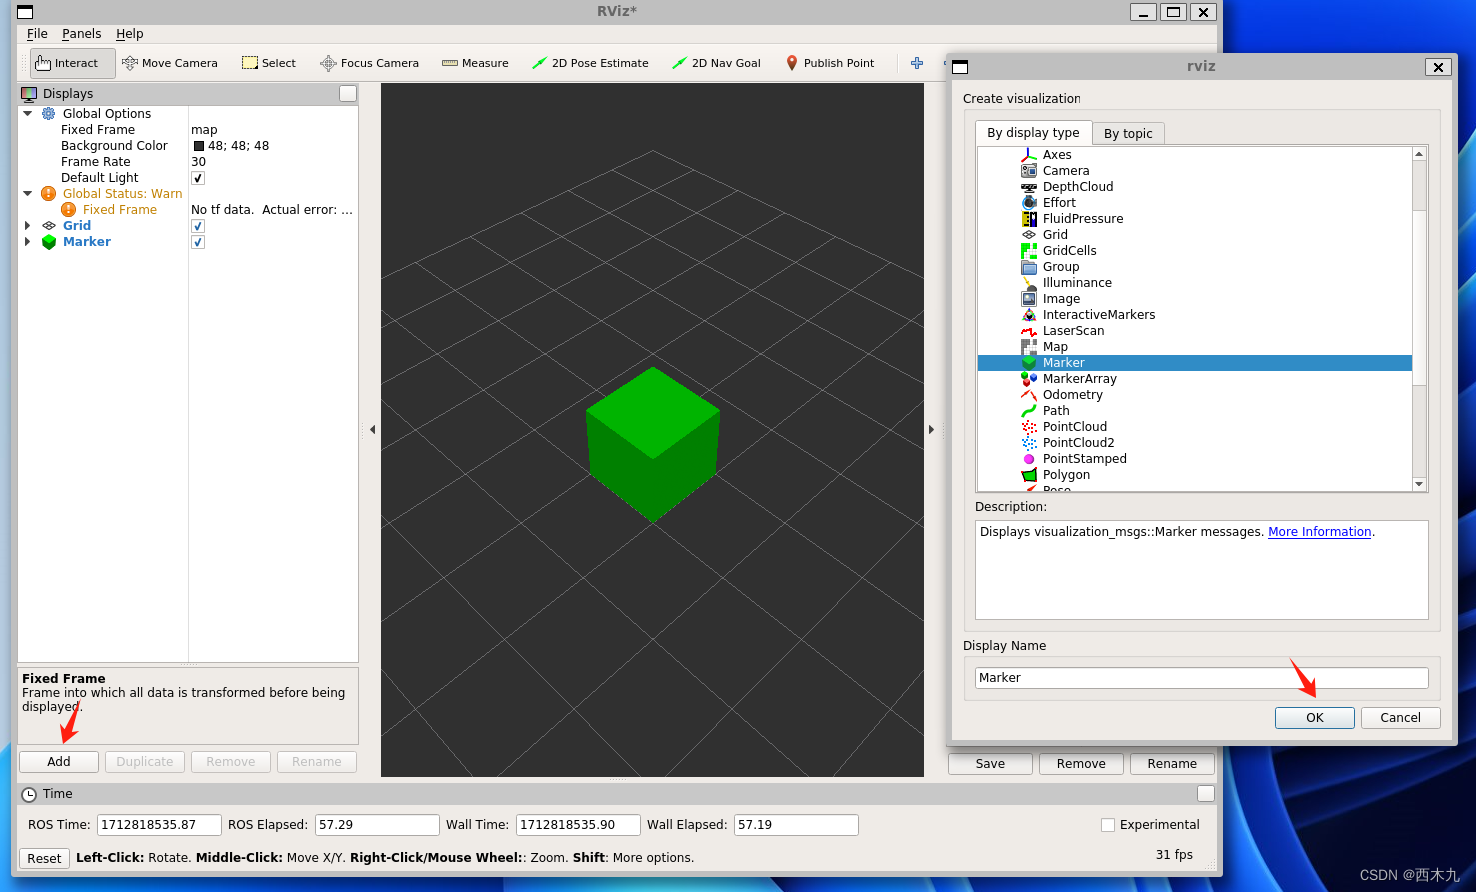The height and width of the screenshot is (892, 1476).
Task: Click the Frame Rate value 30
Action: click(198, 162)
